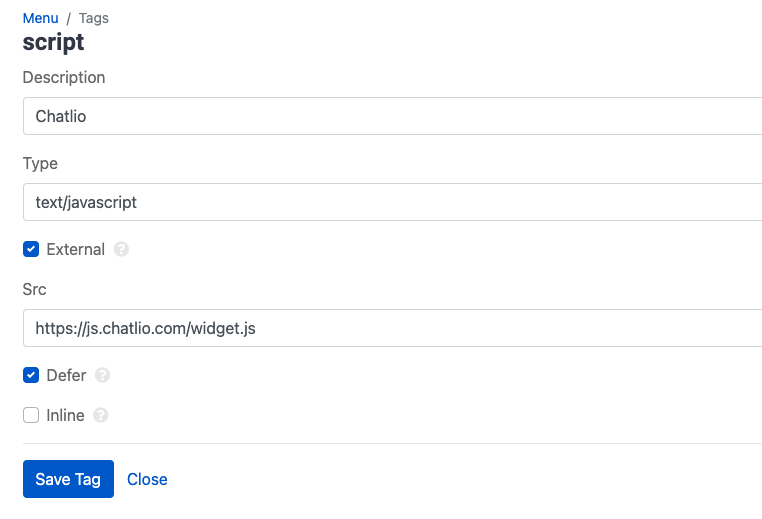Click the Inline label text
This screenshot has height=519, width=762.
[65, 415]
